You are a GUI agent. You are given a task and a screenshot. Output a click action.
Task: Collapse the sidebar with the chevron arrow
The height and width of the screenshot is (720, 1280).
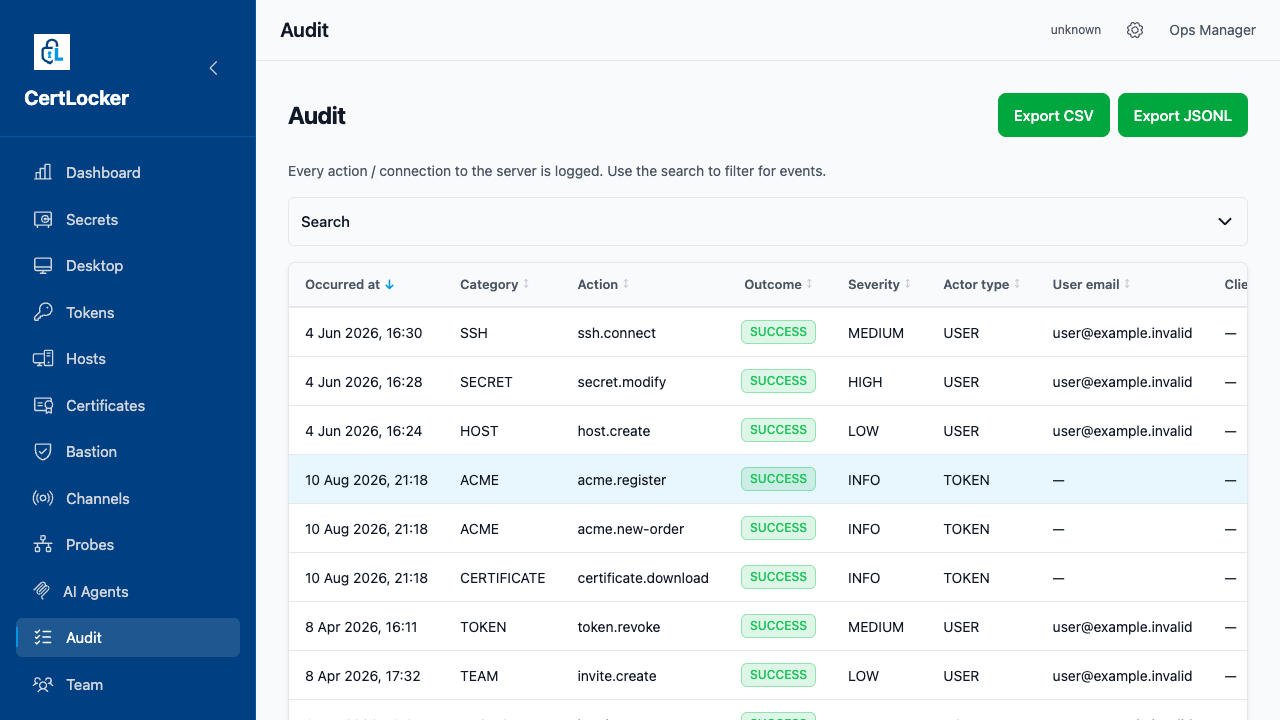[213, 68]
